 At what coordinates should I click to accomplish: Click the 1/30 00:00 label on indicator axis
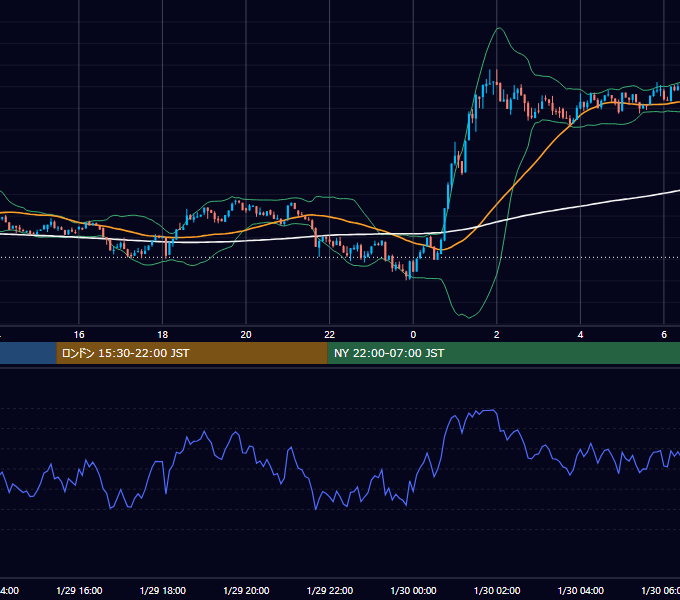413,591
